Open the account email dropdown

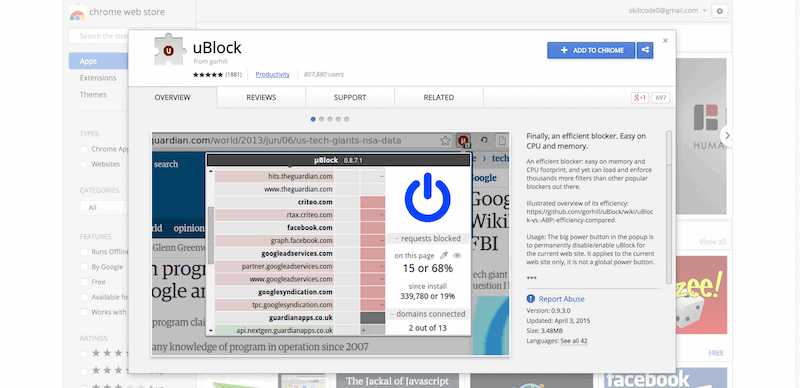(668, 11)
